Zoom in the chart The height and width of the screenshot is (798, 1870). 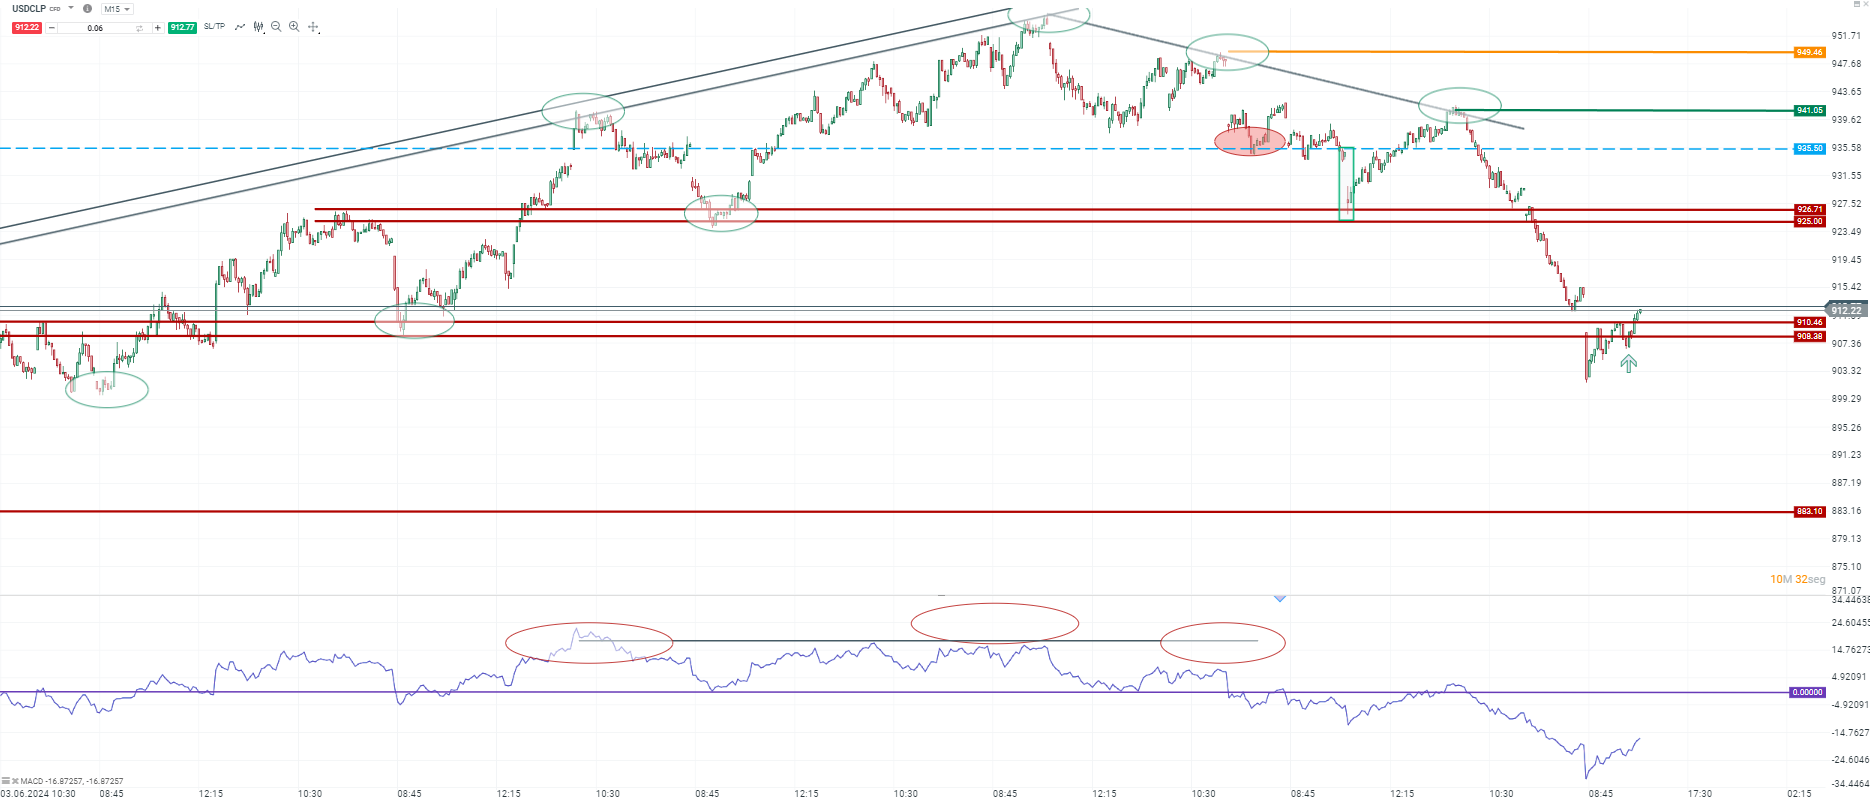(x=294, y=27)
